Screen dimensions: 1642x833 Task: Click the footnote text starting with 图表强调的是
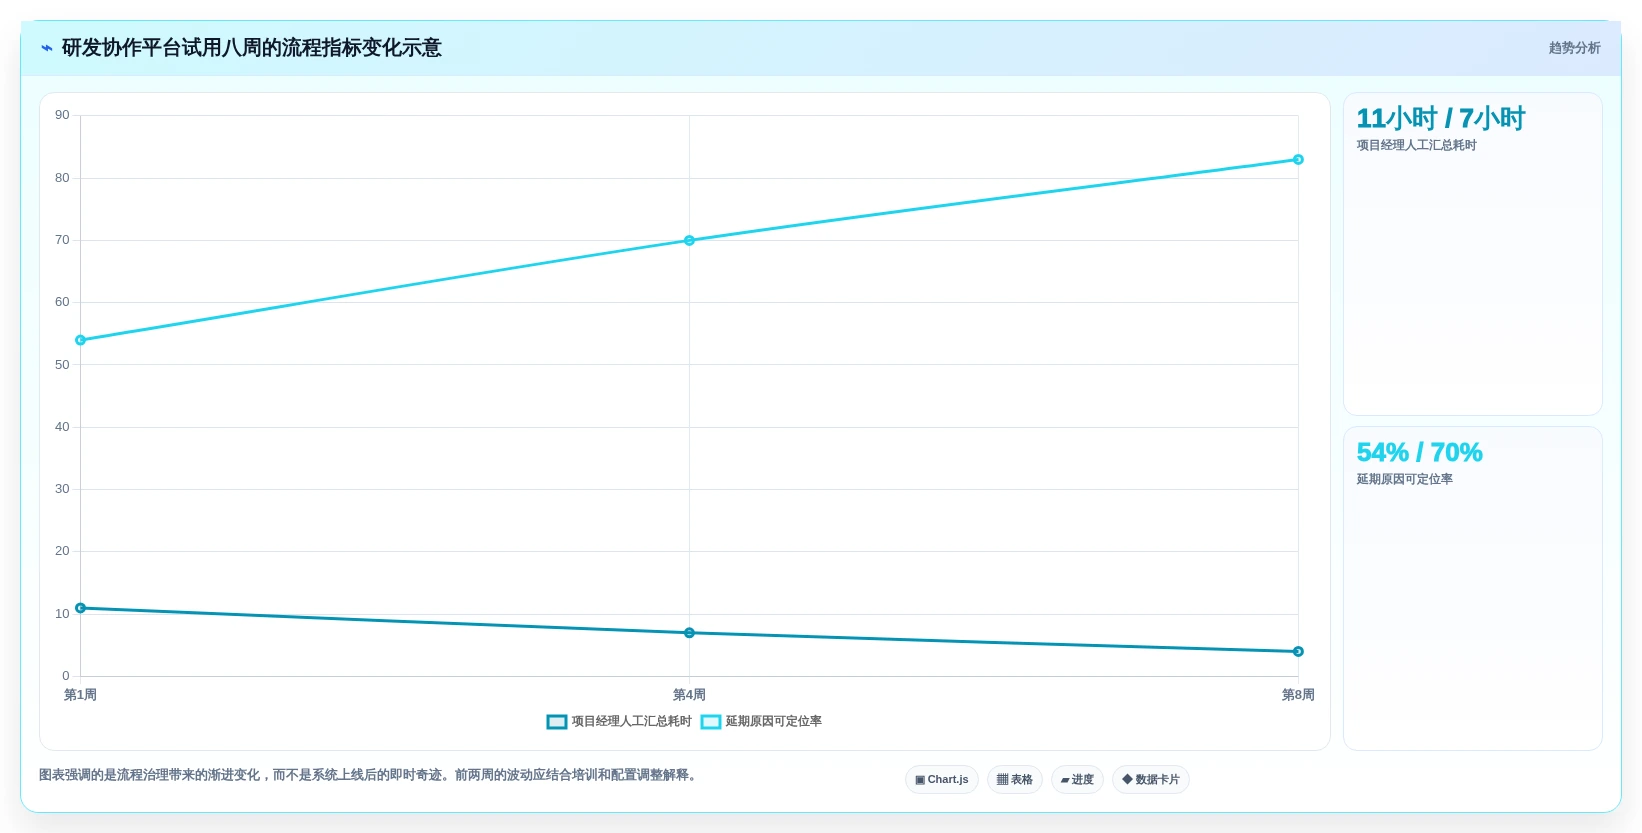368,775
